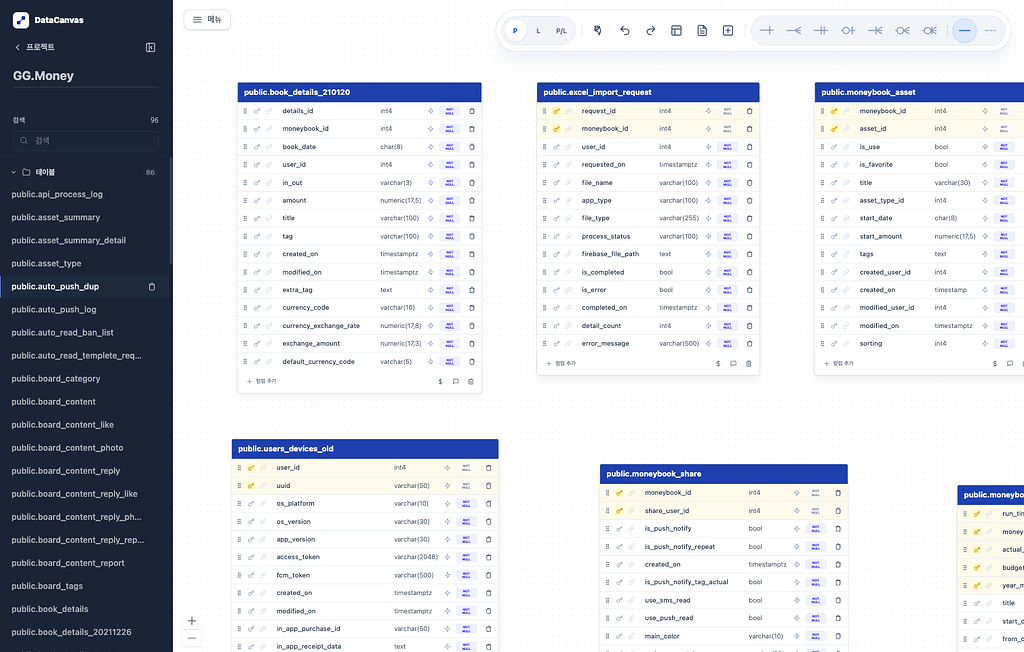Click the document icon in the toolbar

[702, 31]
